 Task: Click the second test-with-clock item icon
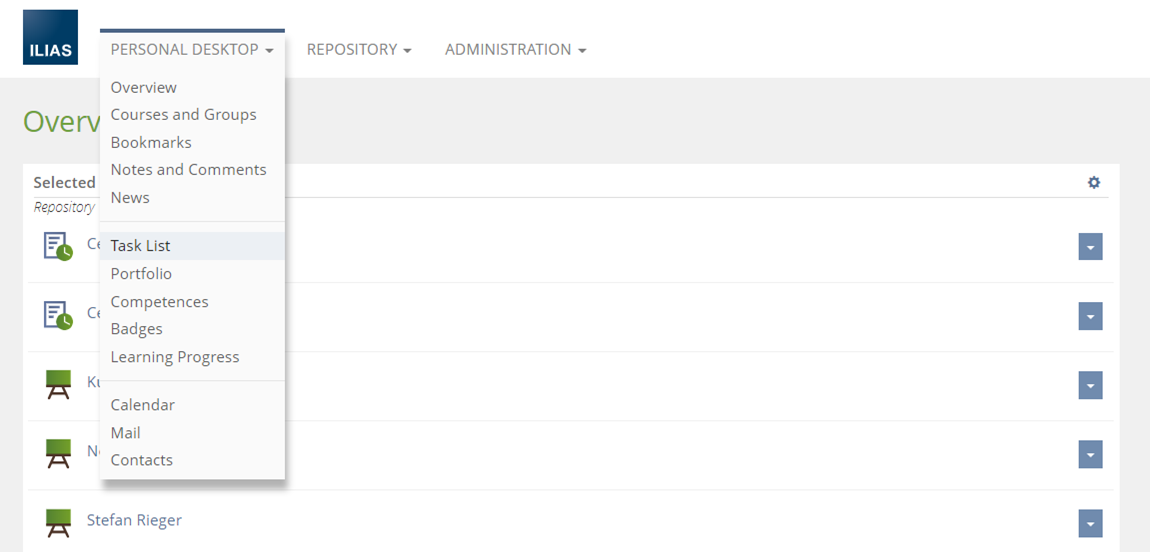pyautogui.click(x=58, y=315)
